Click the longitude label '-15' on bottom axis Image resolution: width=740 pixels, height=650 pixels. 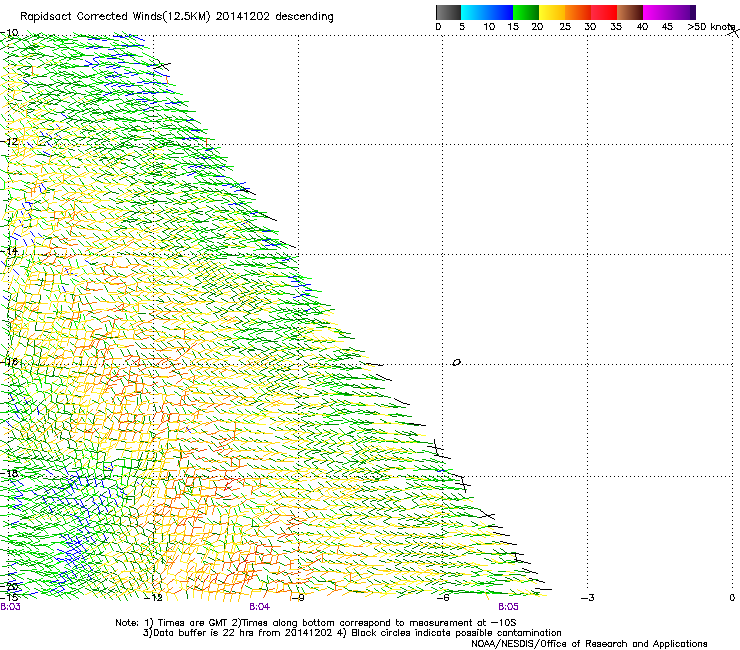pyautogui.click(x=9, y=598)
